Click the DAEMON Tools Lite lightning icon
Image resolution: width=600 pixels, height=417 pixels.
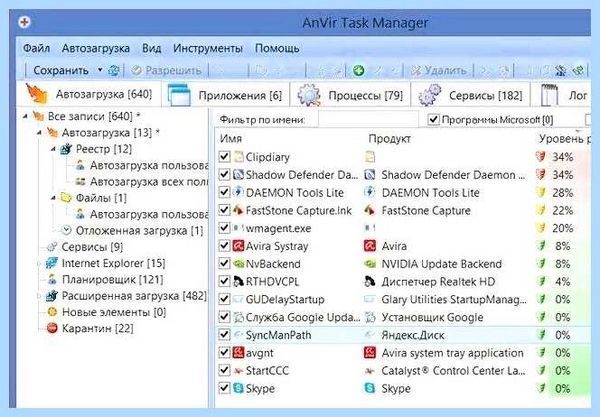pyautogui.click(x=239, y=192)
